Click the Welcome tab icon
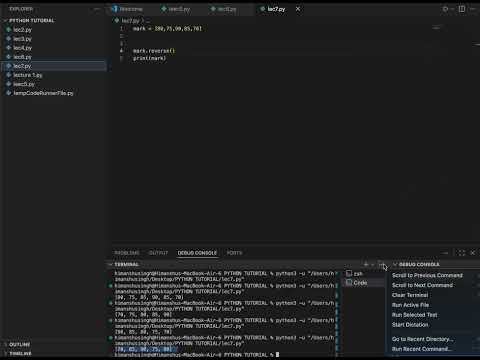Image resolution: width=480 pixels, height=360 pixels. (x=115, y=9)
